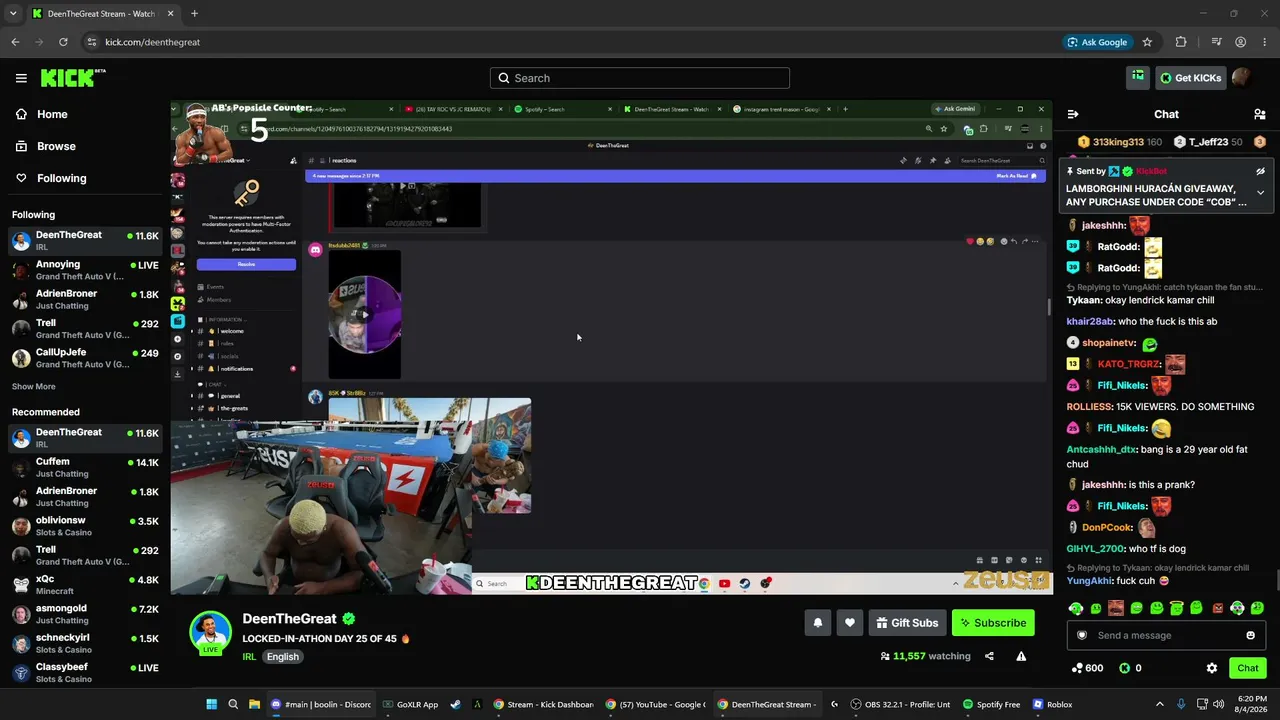The height and width of the screenshot is (720, 1280).
Task: Open 313king313 top gifter entry
Action: 1119,142
